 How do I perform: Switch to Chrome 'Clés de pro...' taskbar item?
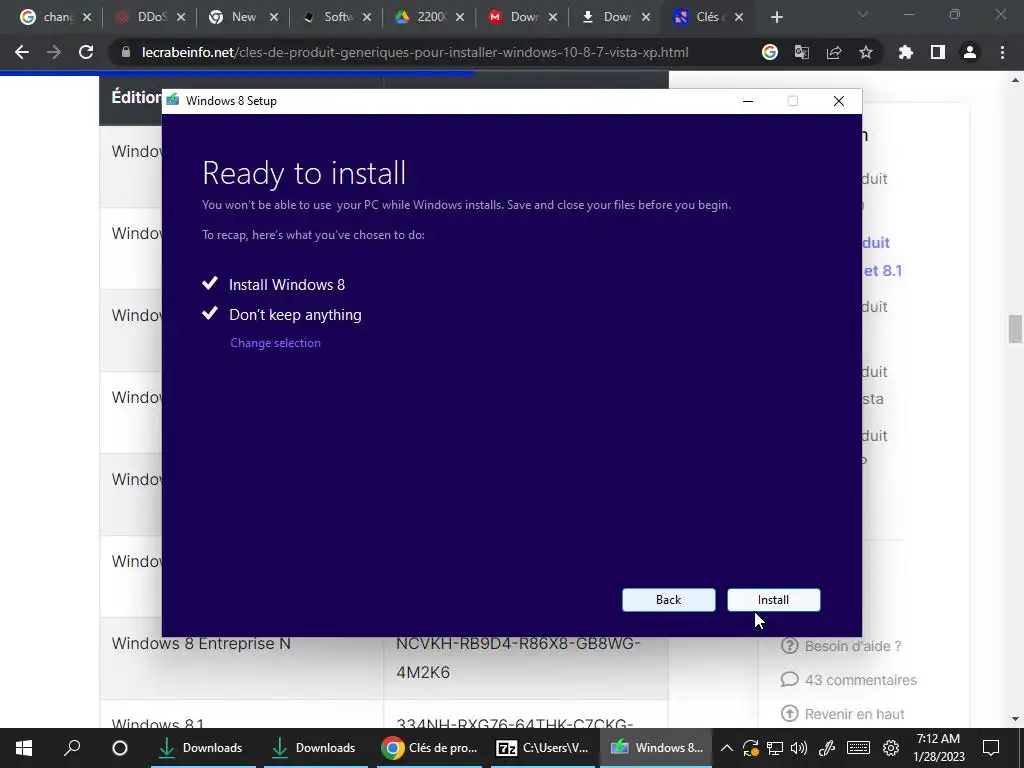coord(430,748)
